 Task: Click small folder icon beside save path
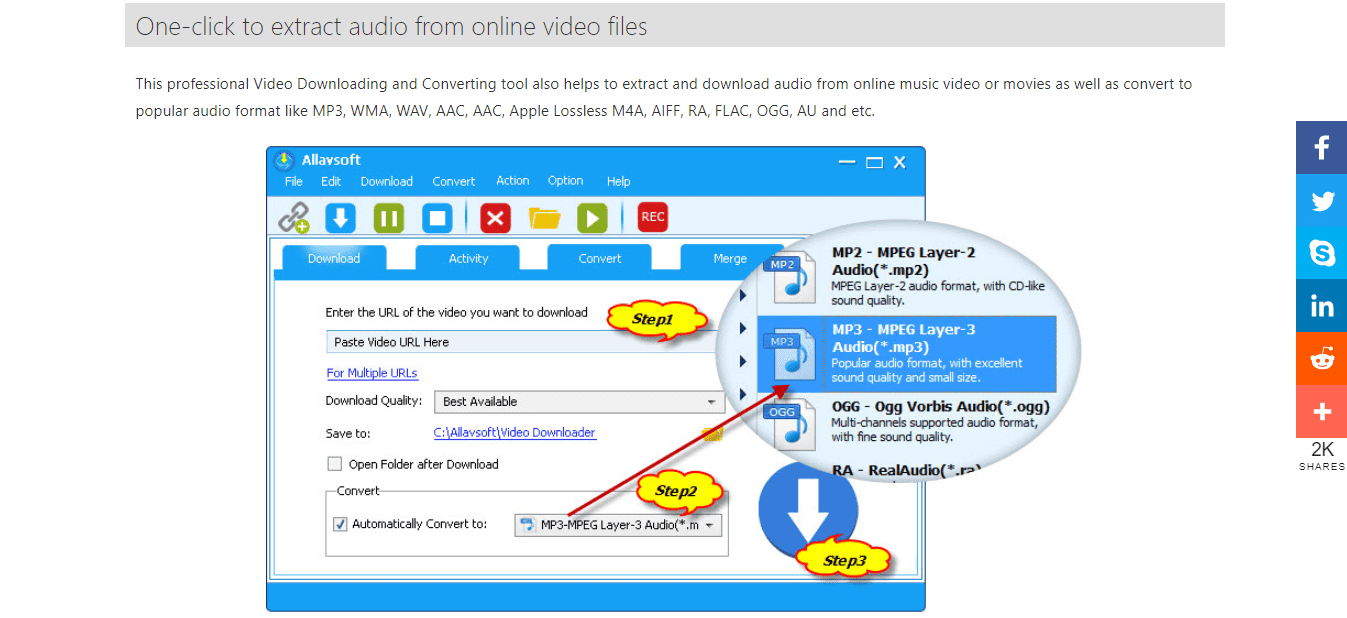712,433
